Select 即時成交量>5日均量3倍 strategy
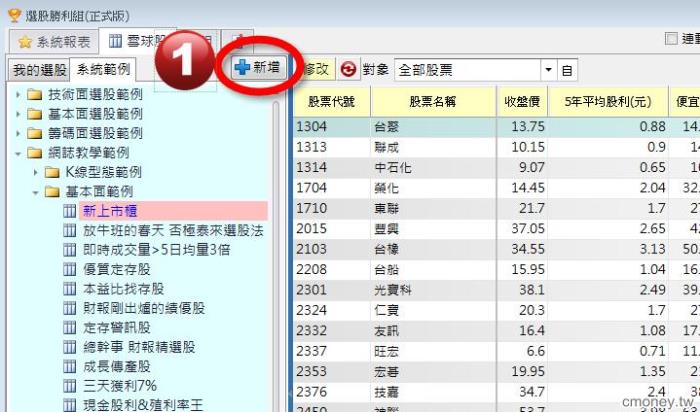This screenshot has height=412, width=700. 156,250
